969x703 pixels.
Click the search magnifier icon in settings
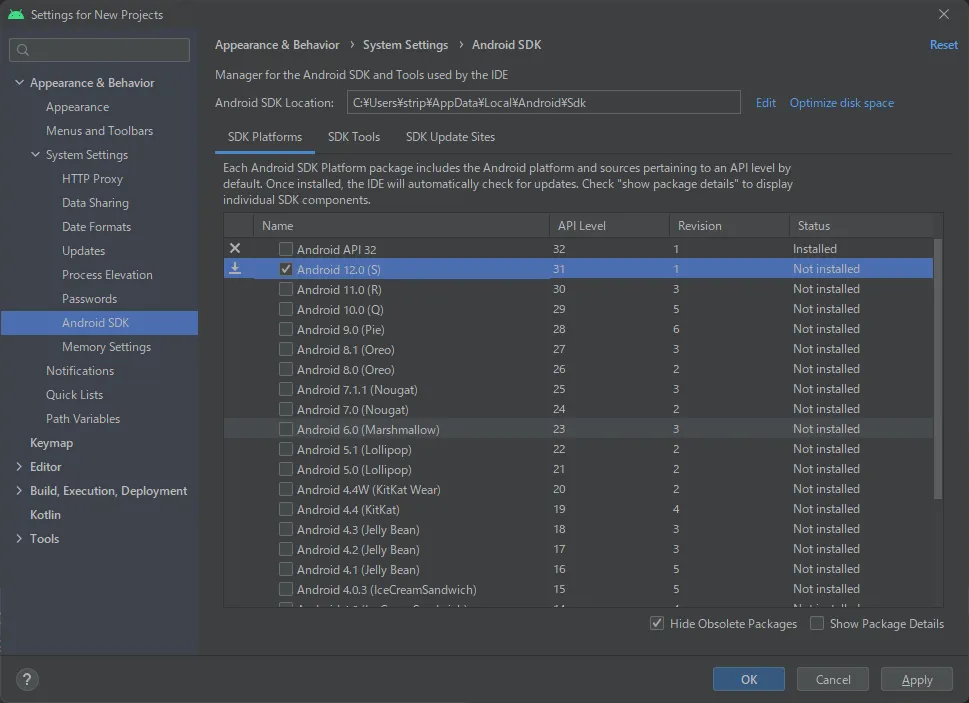point(23,50)
